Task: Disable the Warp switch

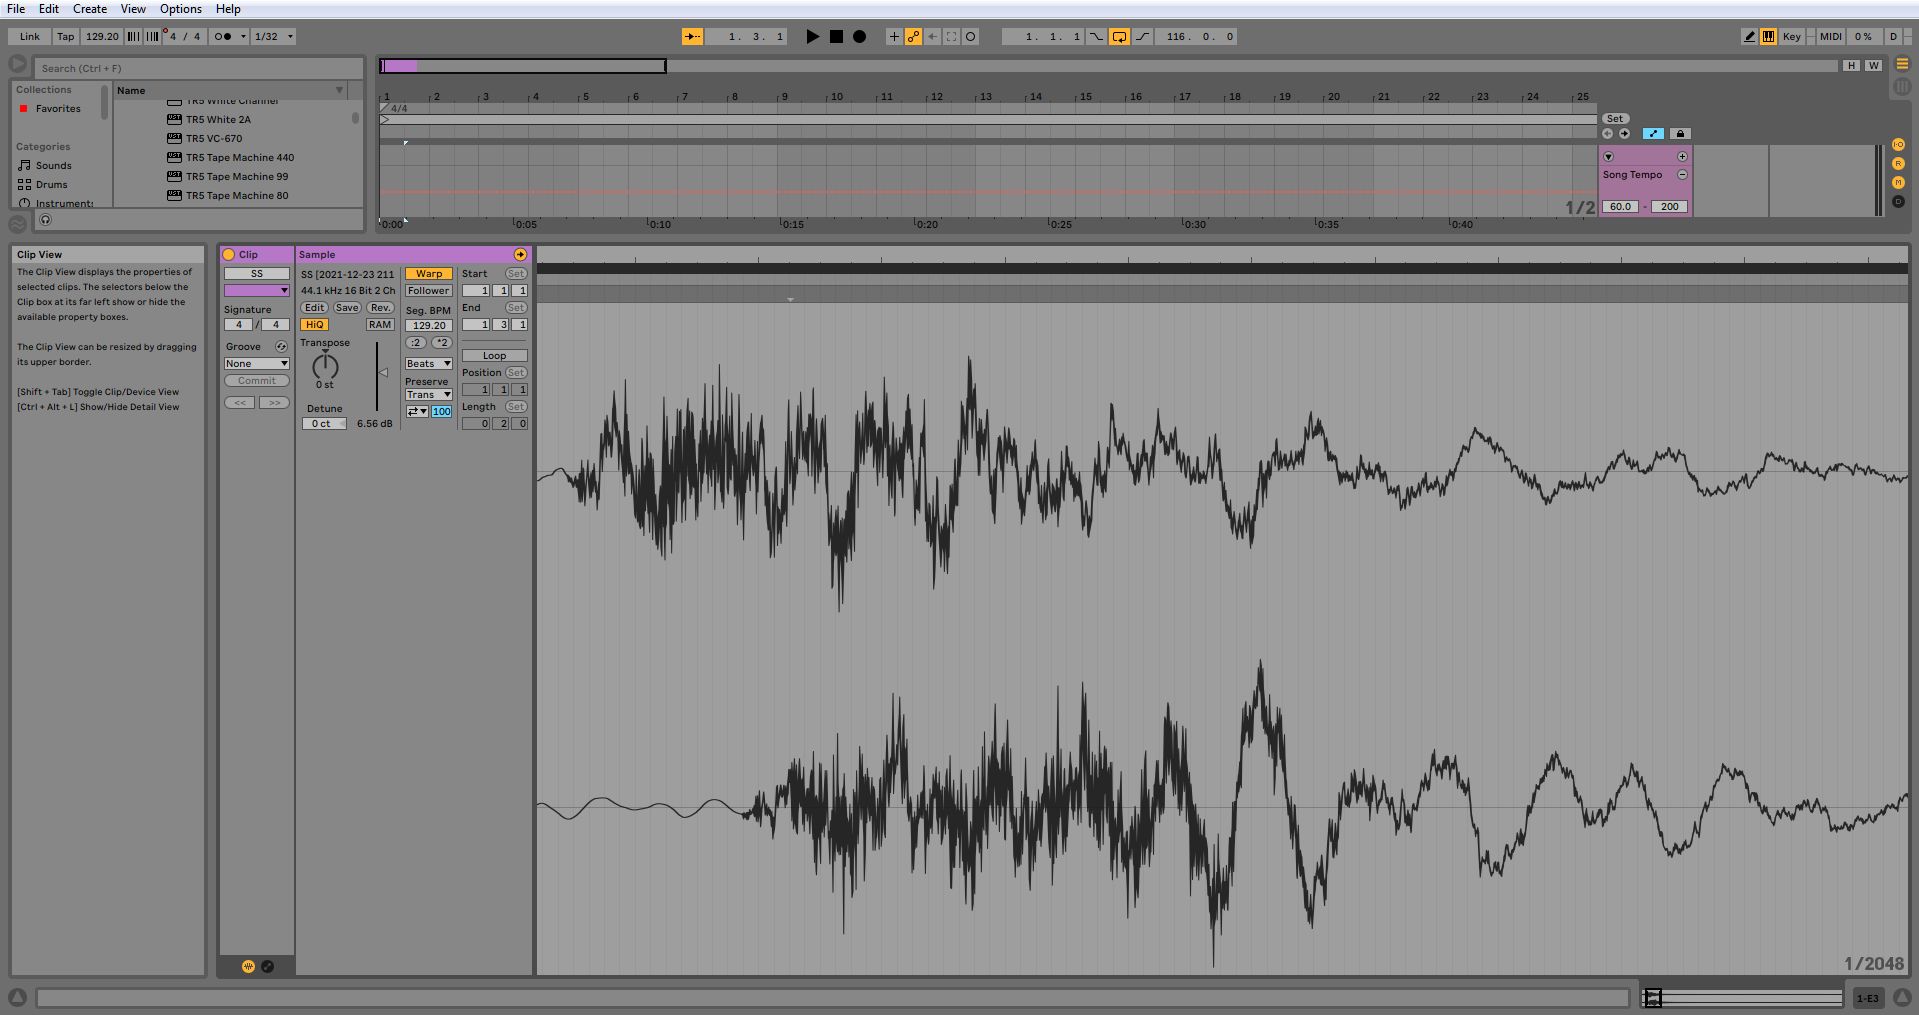Action: coord(429,274)
